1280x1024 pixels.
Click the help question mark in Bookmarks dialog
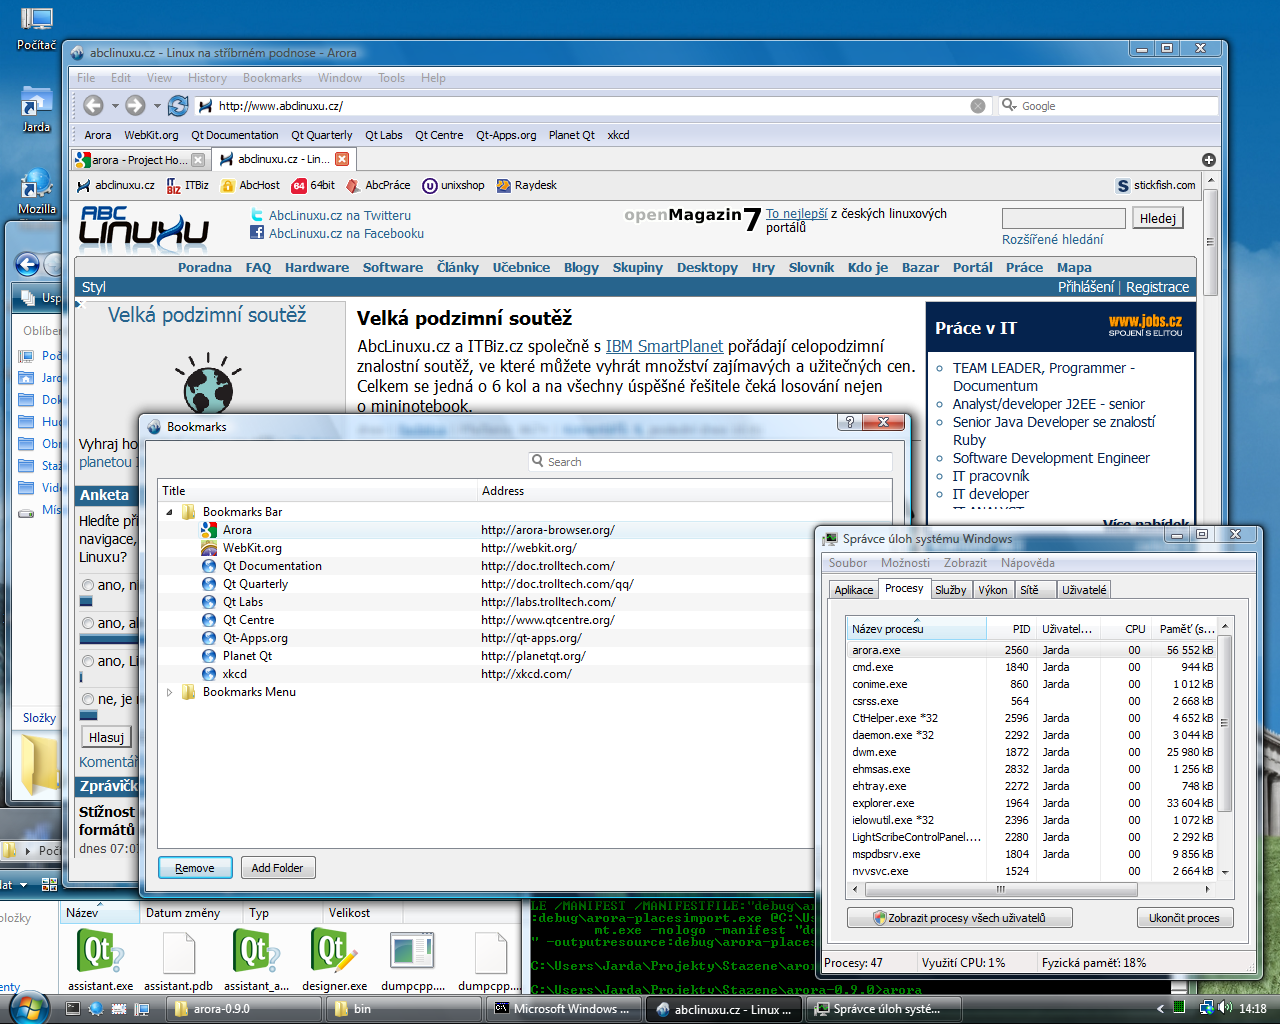coord(849,422)
